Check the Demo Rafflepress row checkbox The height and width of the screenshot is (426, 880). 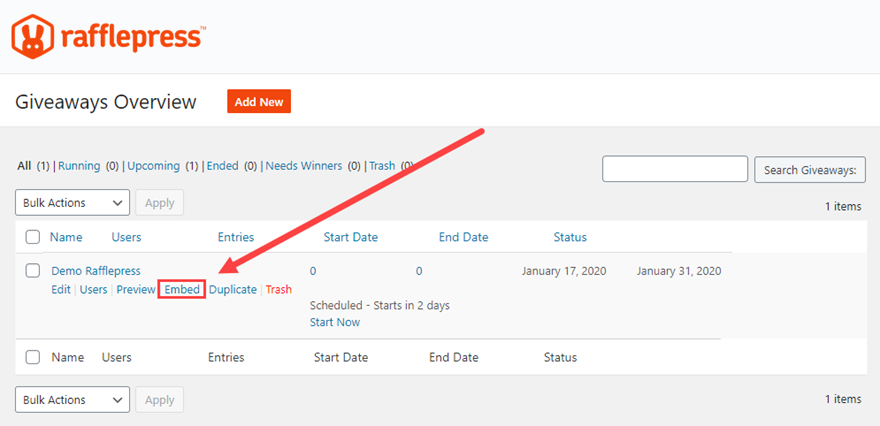[x=33, y=271]
